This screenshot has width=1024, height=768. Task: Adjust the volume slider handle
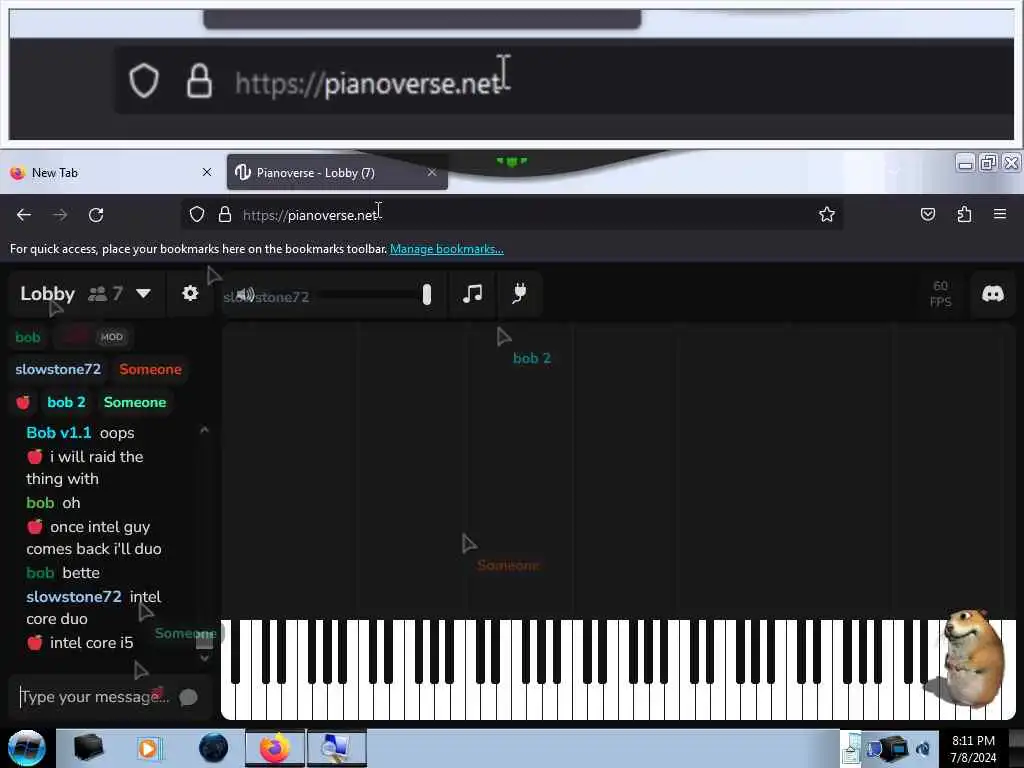coord(426,295)
